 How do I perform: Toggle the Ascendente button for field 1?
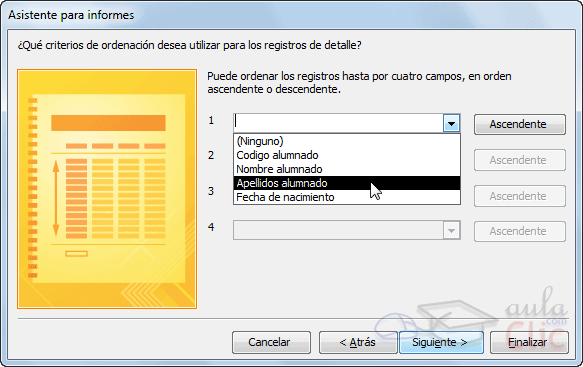pyautogui.click(x=519, y=124)
